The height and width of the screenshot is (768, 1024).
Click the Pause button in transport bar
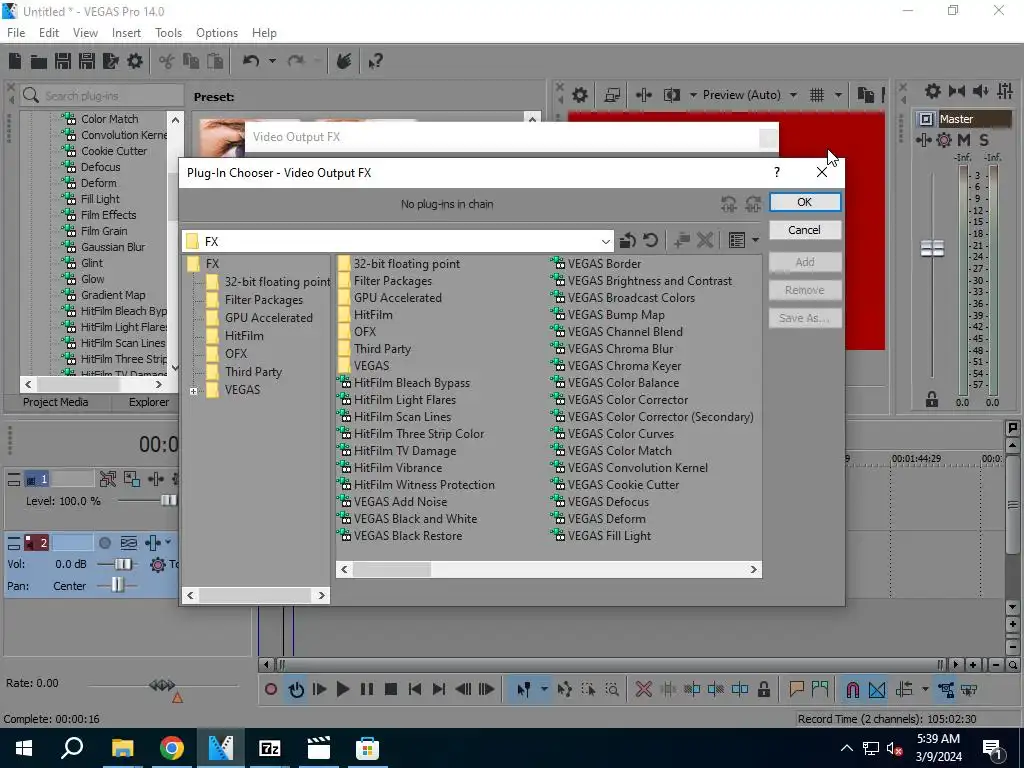coord(367,689)
